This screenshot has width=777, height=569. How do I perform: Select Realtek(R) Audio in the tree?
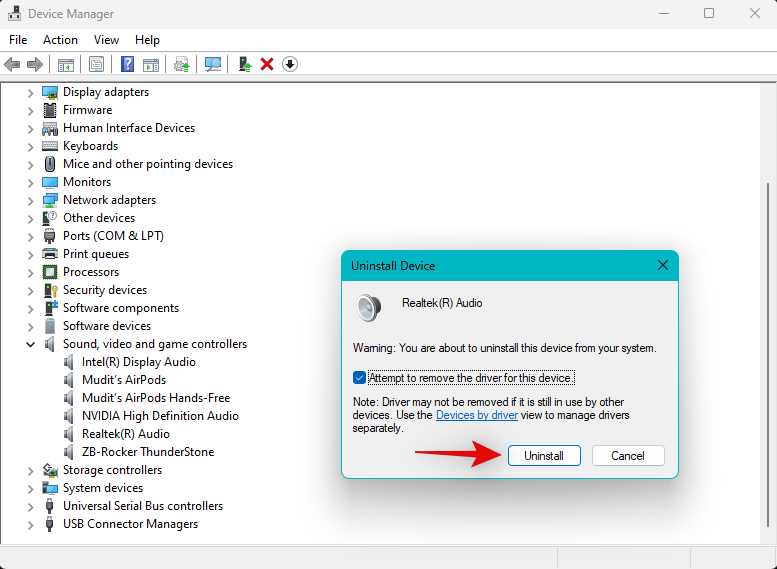tap(126, 434)
